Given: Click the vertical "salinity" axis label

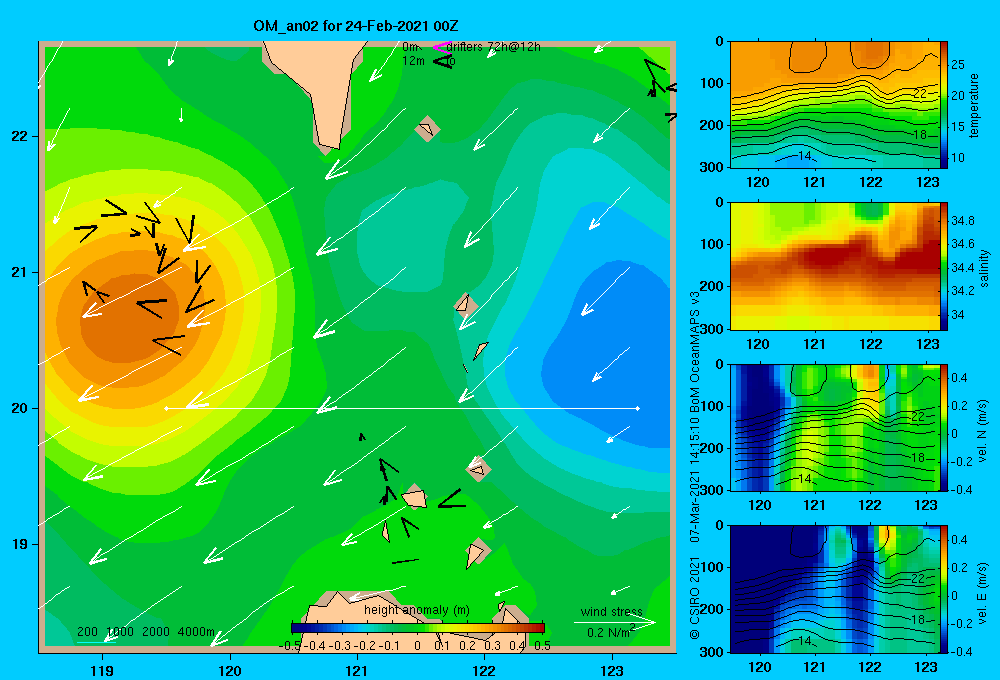Looking at the screenshot, I should 984,268.
